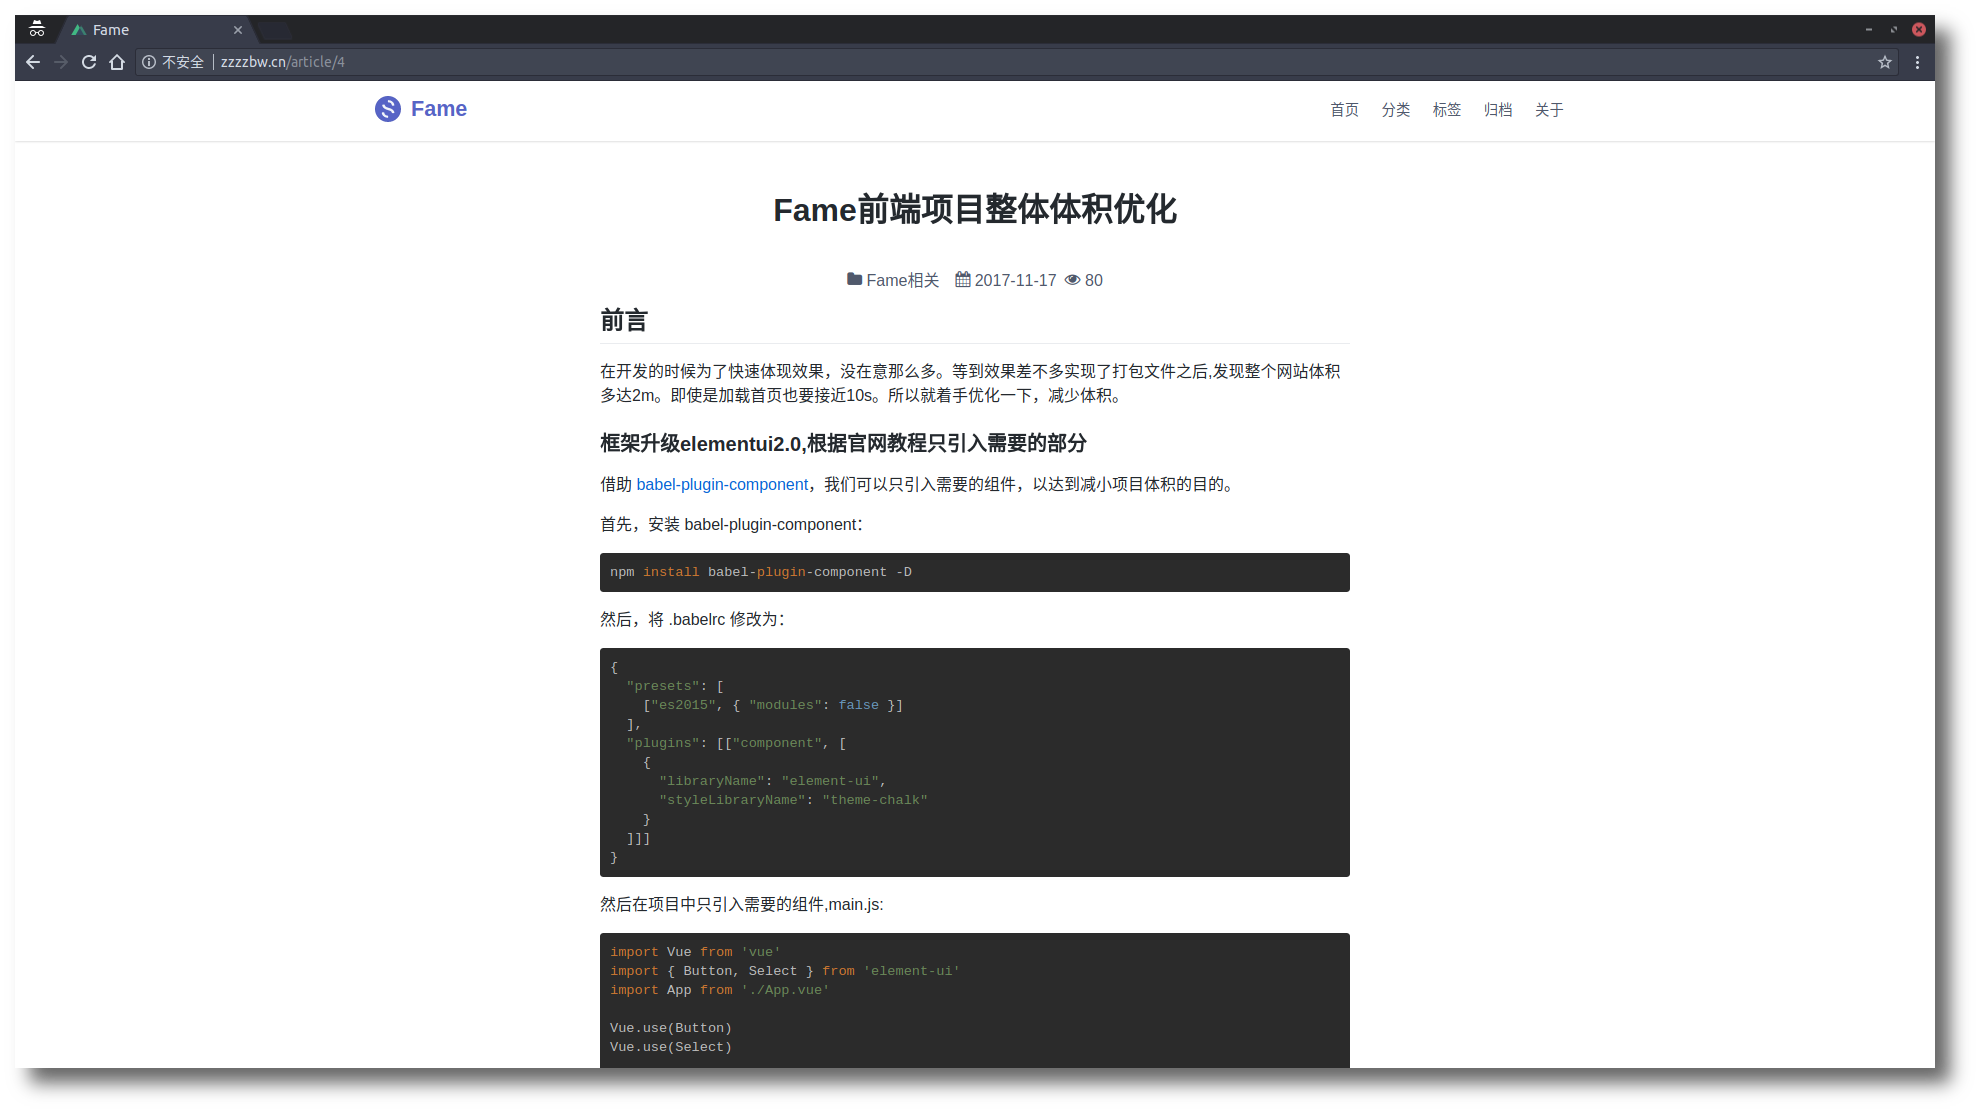Click the Fame logo icon
Viewport: 1980px width, 1113px height.
pos(388,109)
